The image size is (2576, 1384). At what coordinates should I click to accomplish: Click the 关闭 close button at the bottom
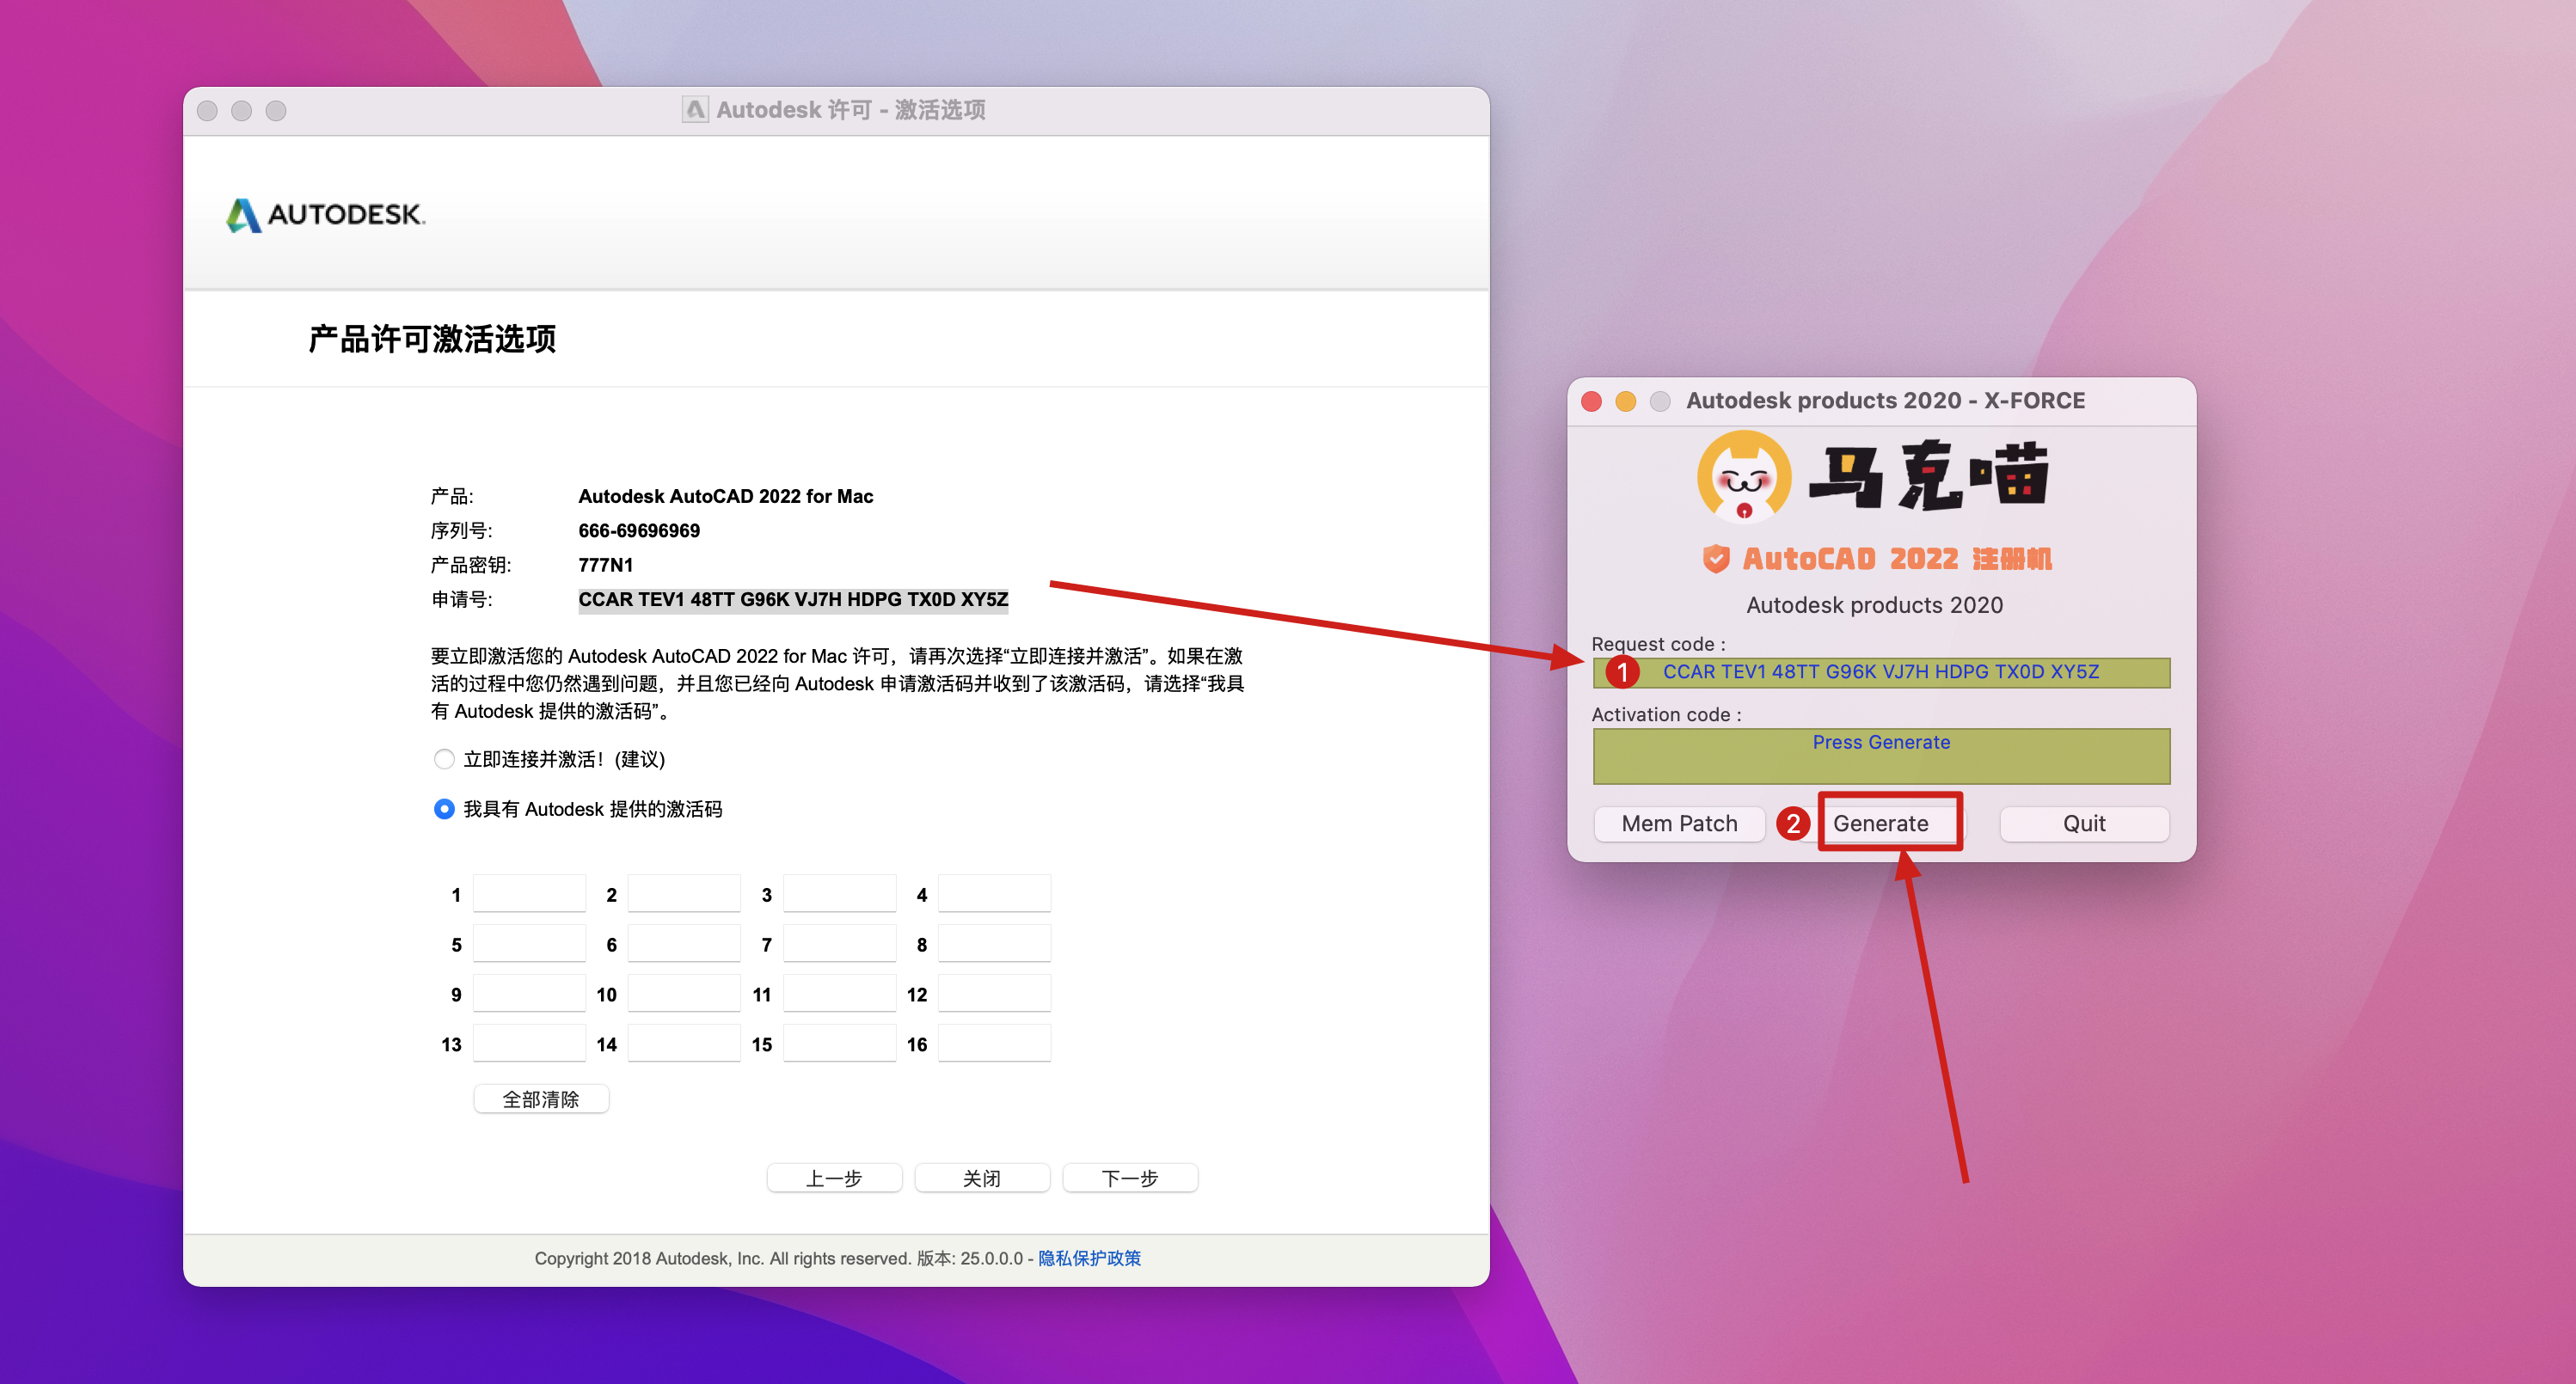[981, 1178]
